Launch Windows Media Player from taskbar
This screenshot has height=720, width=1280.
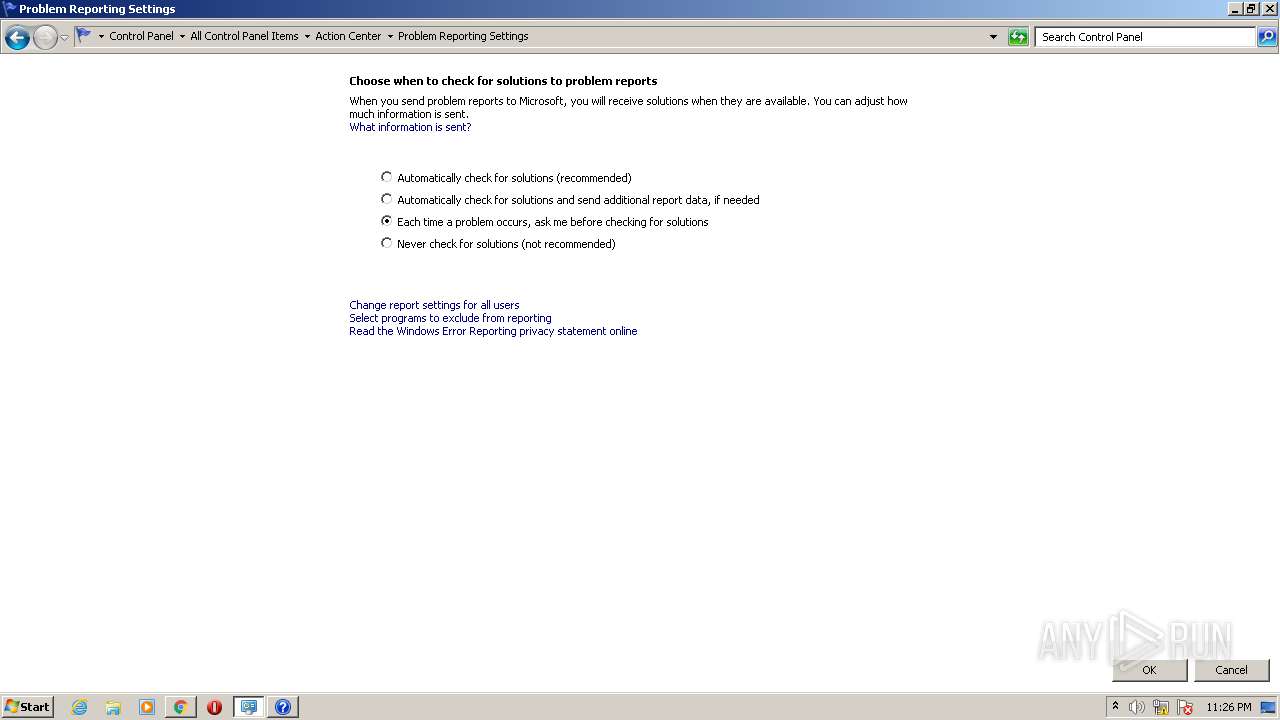(147, 707)
